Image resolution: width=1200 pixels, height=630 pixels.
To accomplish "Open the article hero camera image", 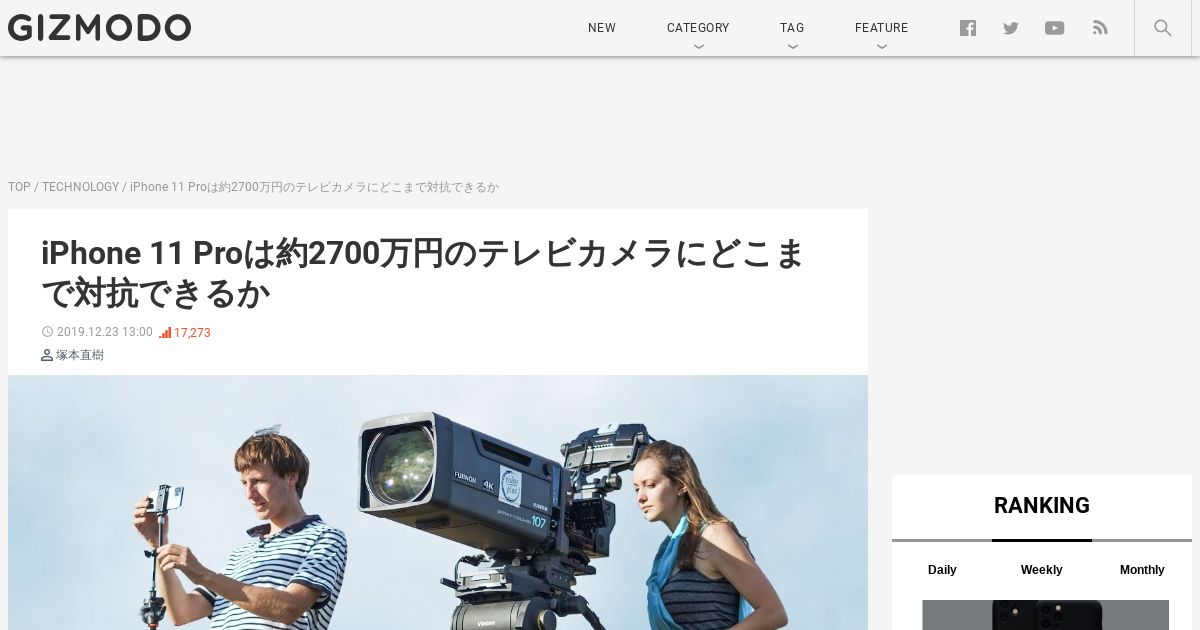I will [x=438, y=502].
